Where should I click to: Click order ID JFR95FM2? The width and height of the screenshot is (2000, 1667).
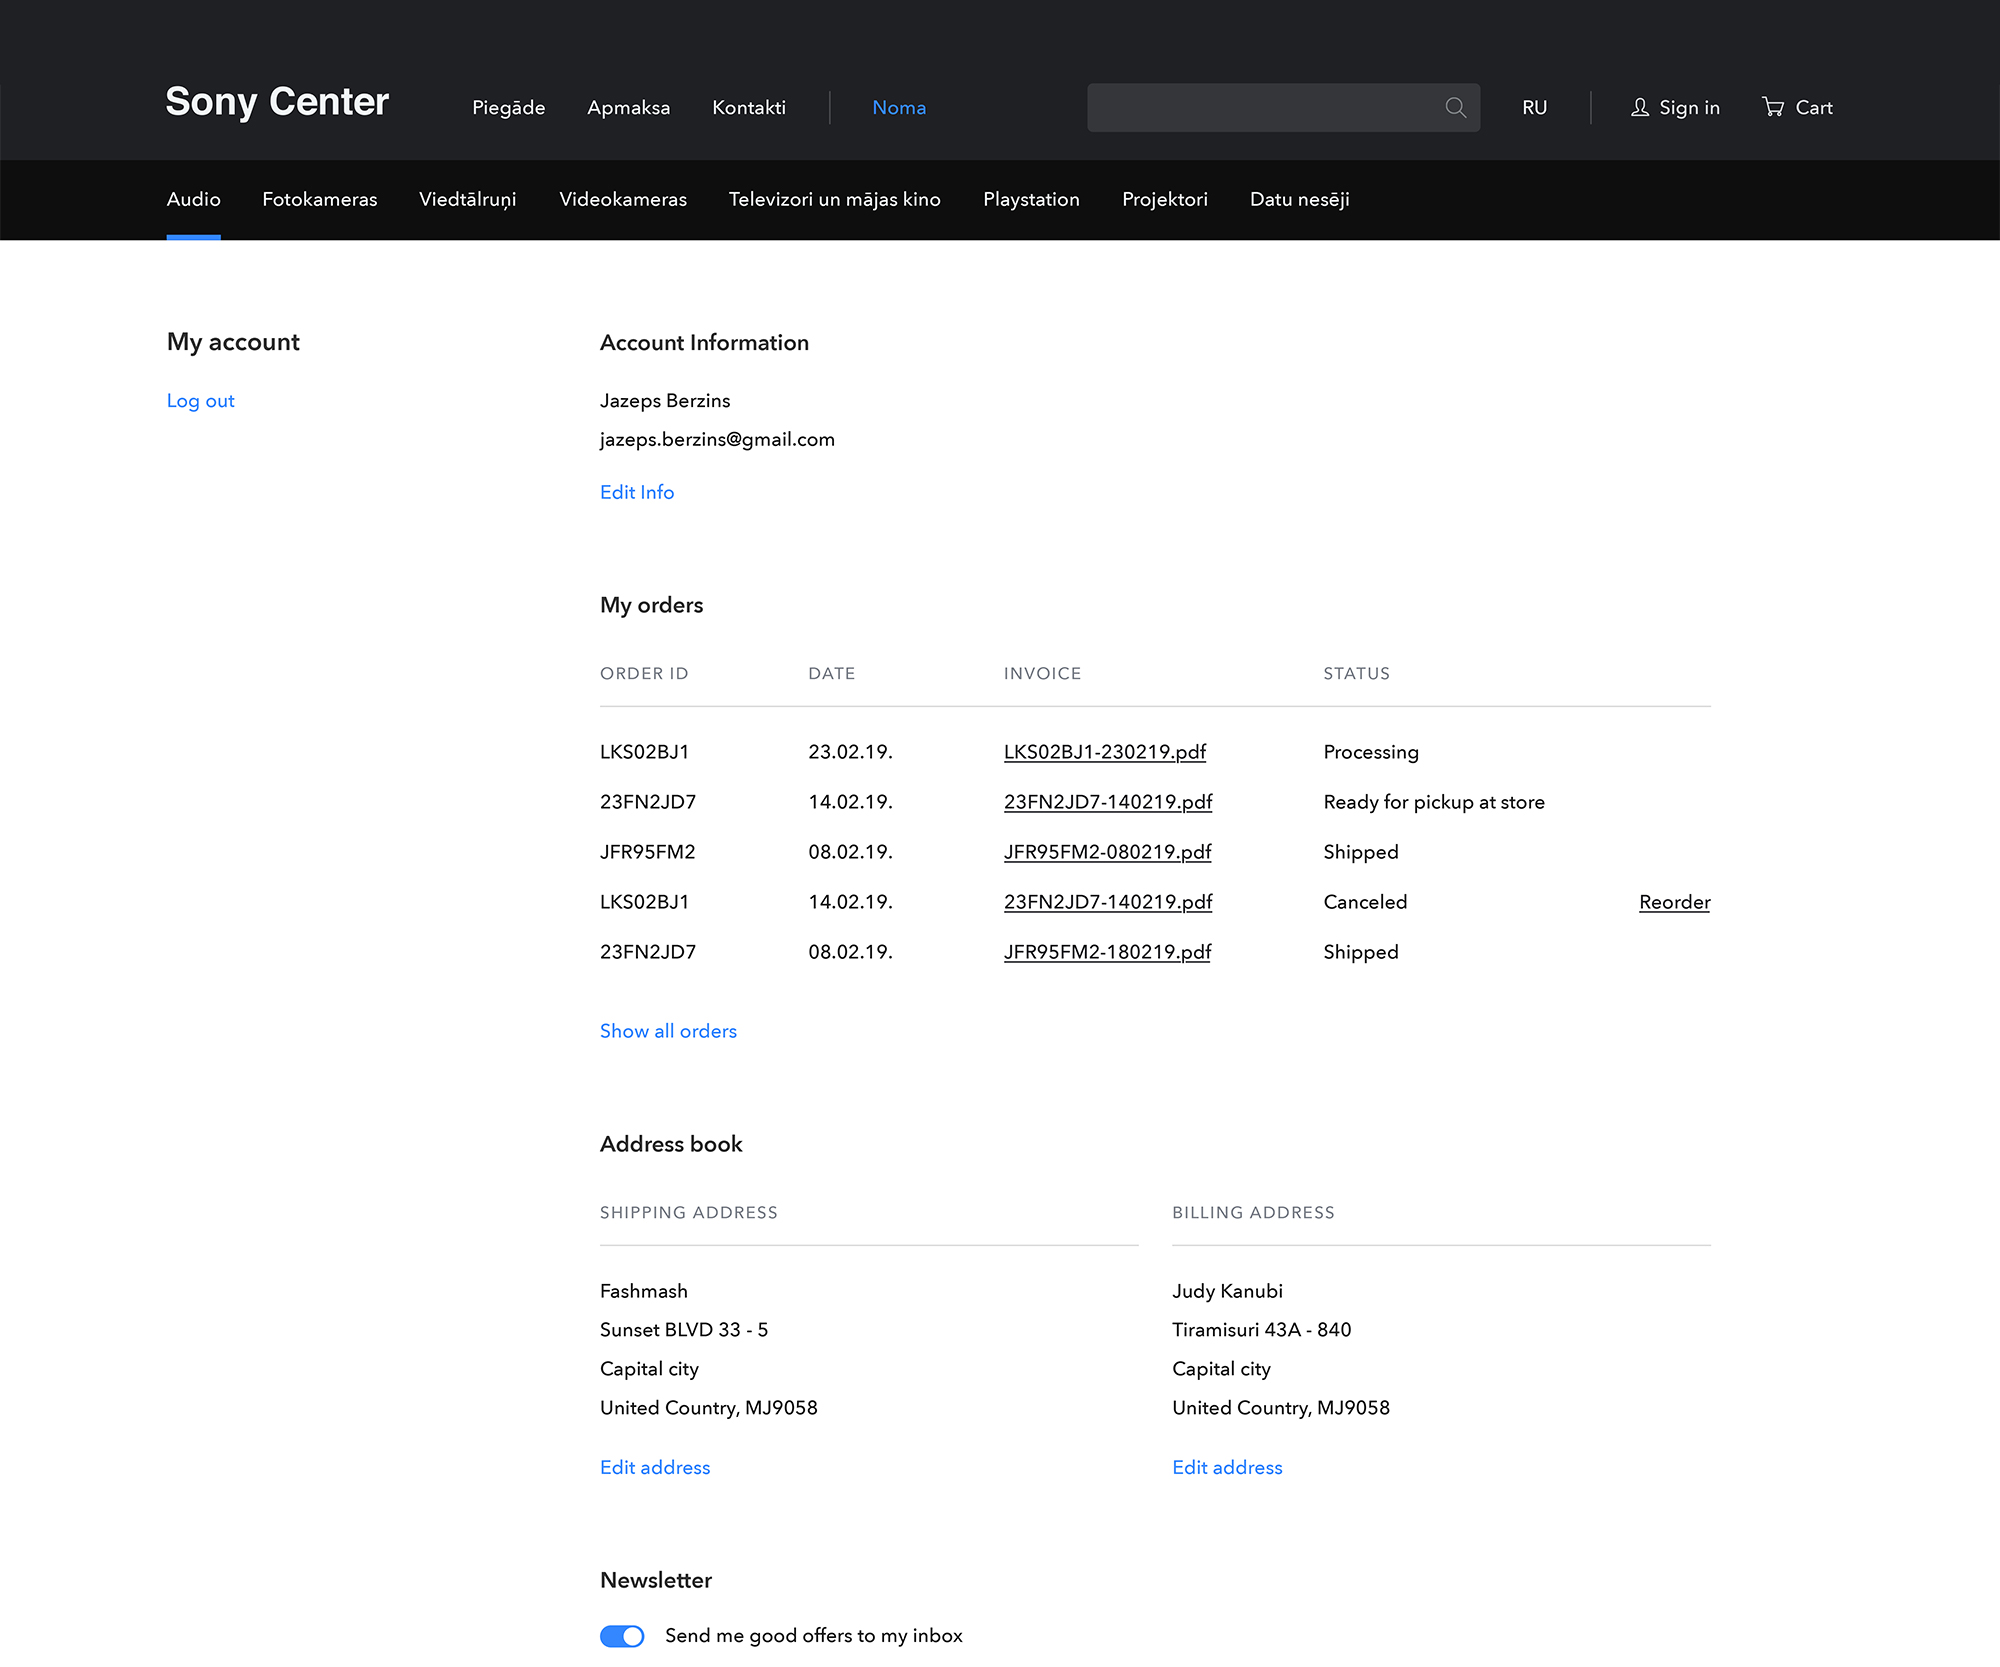click(648, 852)
